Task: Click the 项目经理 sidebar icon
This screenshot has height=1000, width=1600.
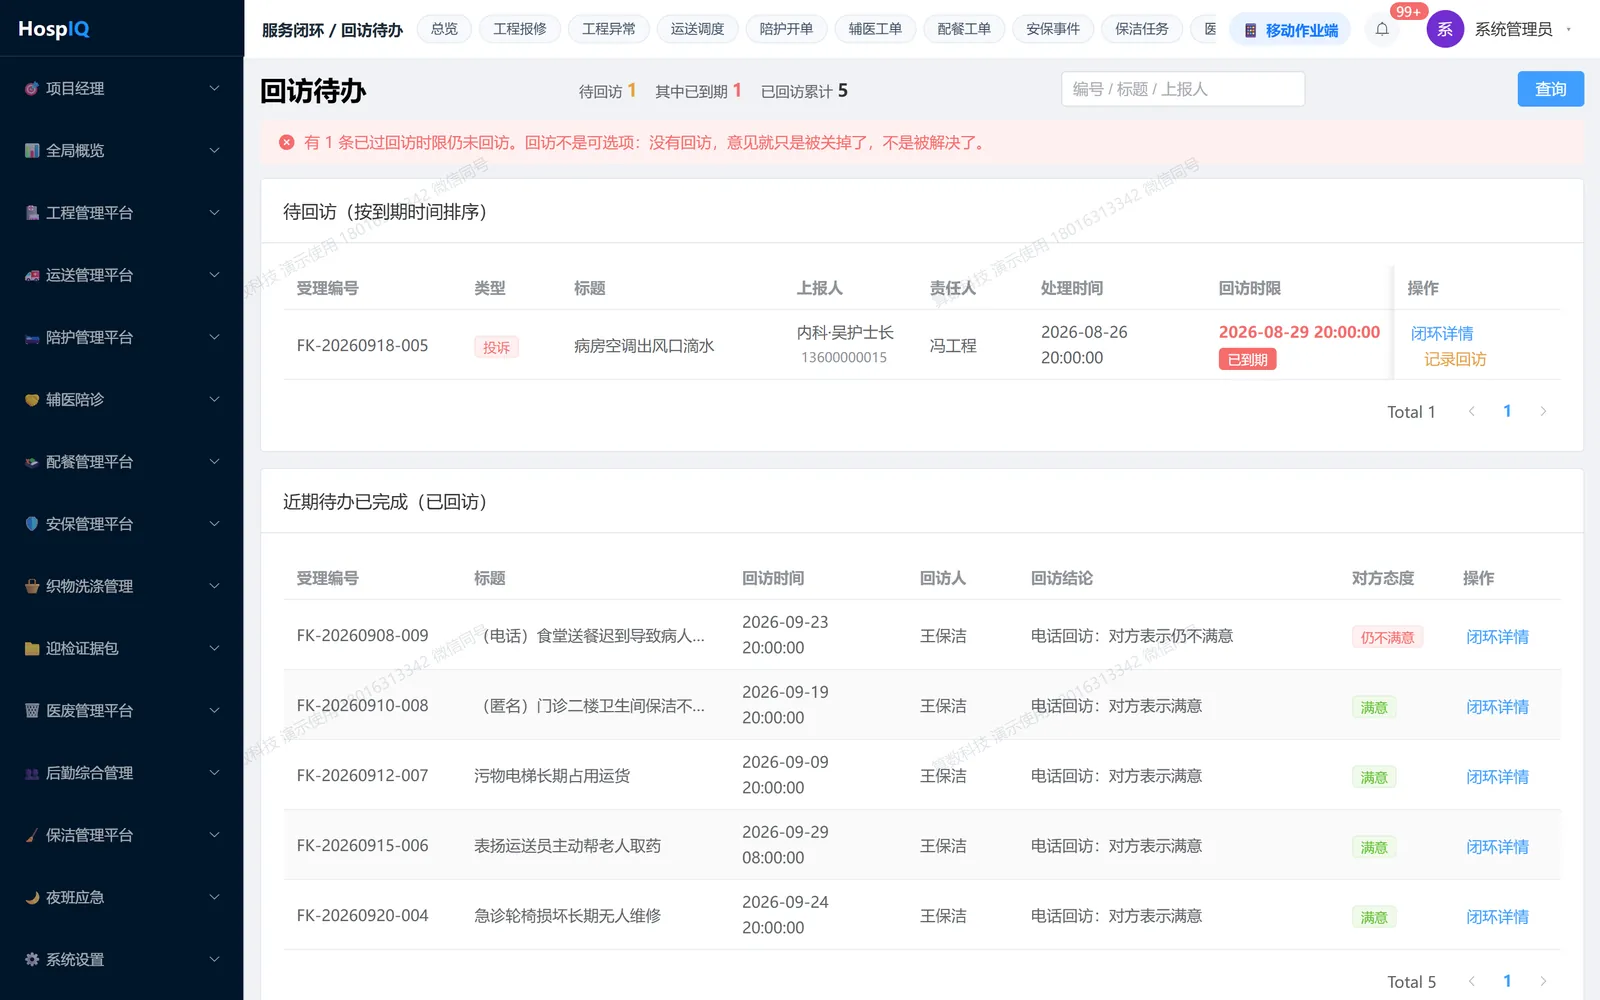Action: (x=32, y=89)
